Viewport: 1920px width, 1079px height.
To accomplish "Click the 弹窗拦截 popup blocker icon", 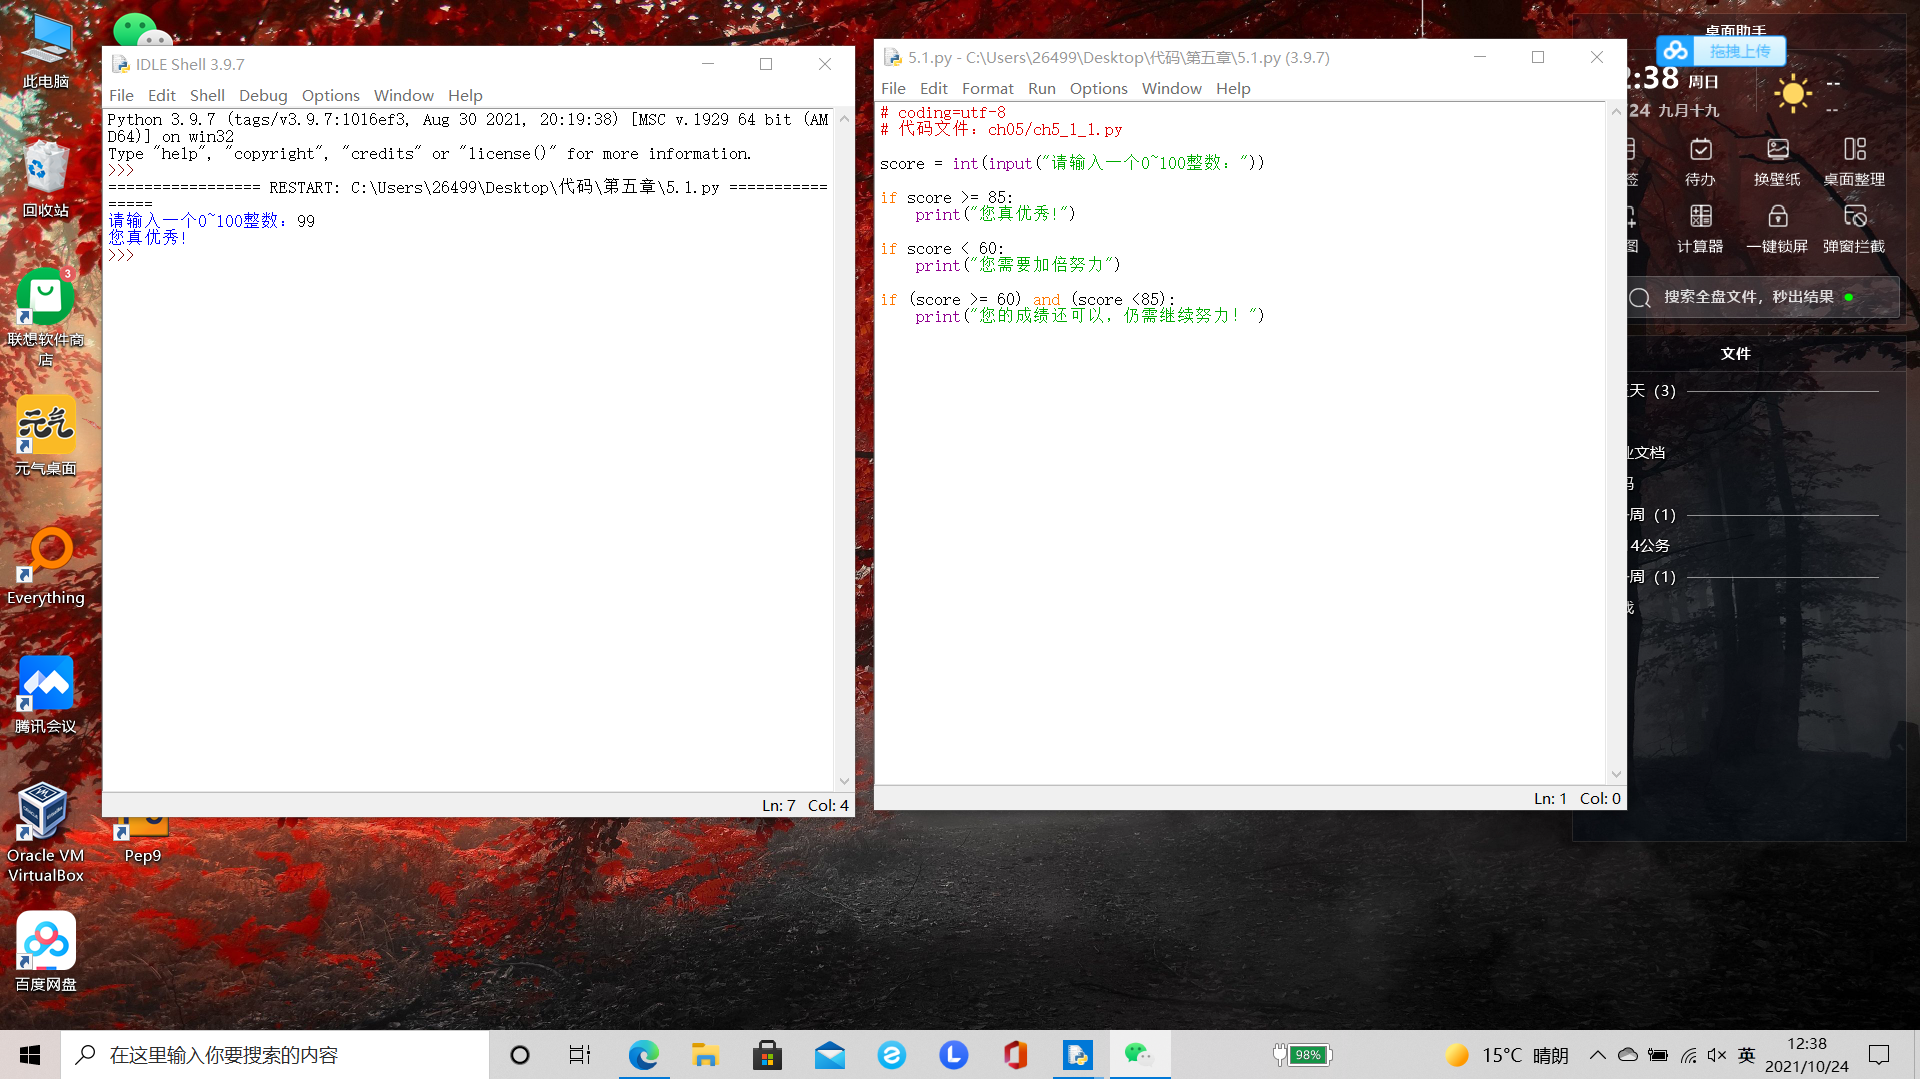I will [x=1854, y=229].
